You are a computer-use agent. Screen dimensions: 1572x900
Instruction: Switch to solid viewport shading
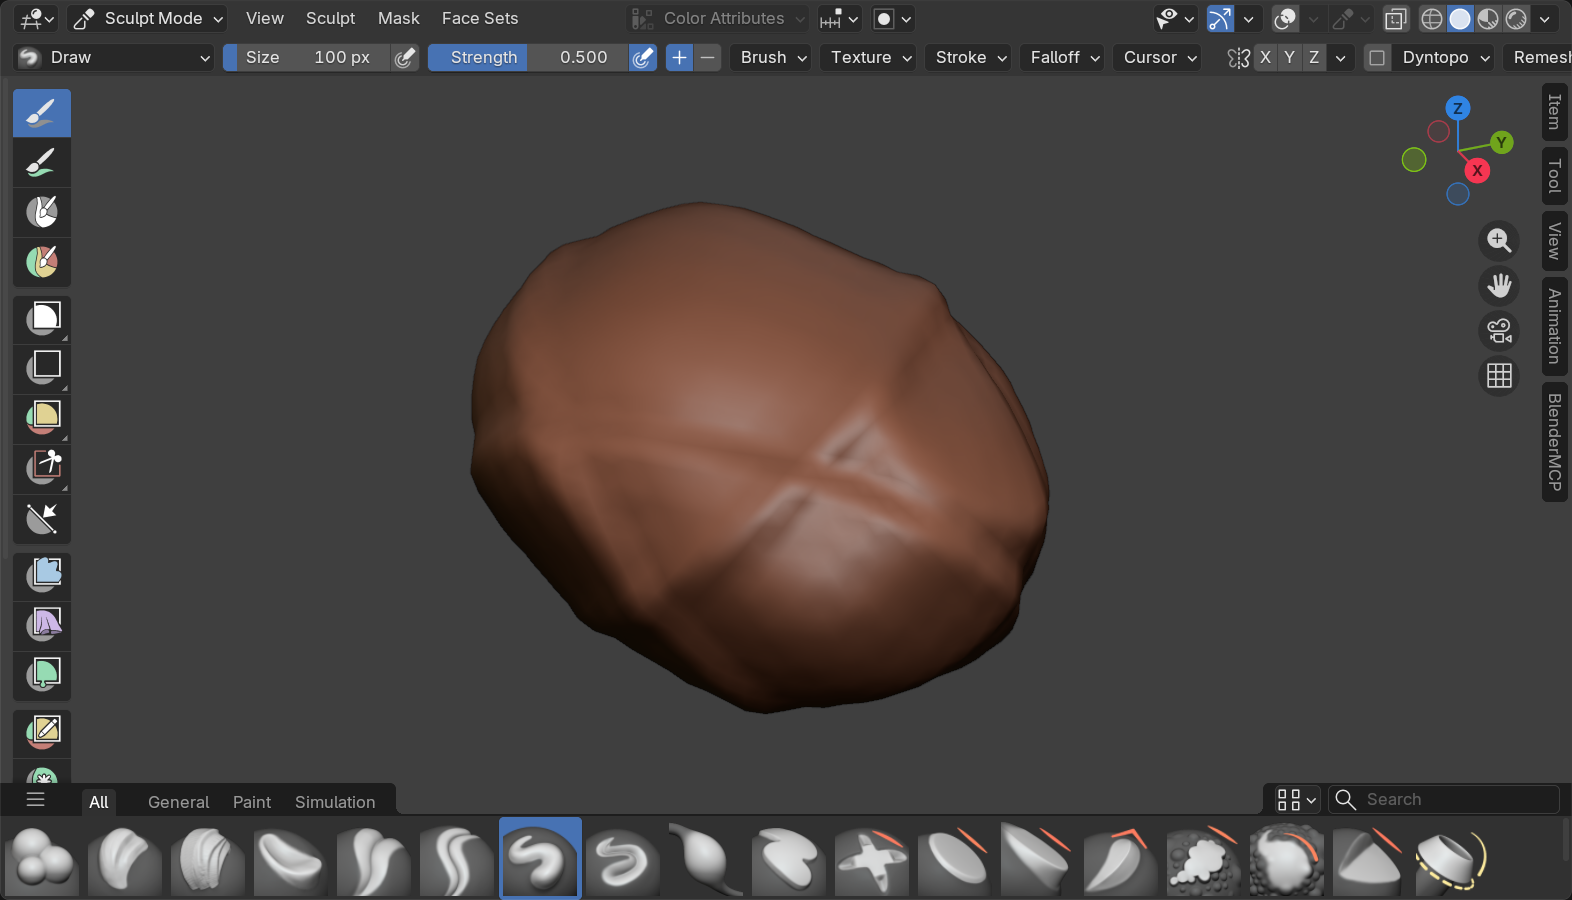coord(1460,19)
